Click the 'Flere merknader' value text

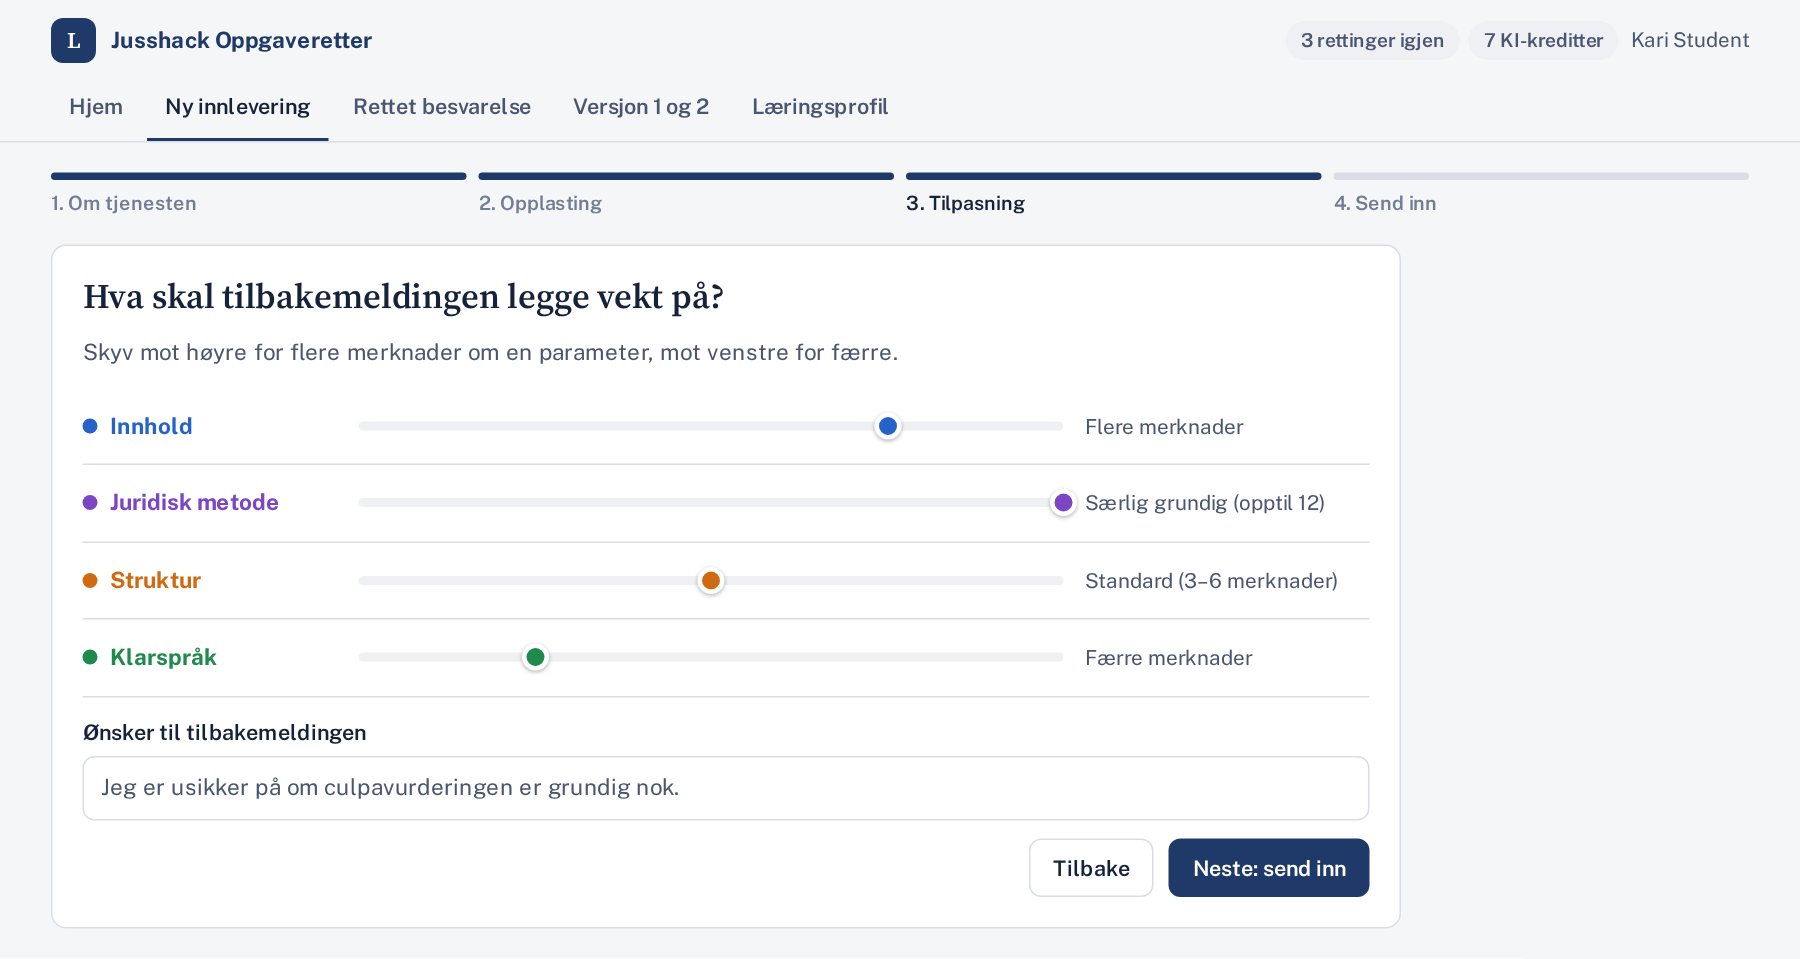click(1164, 427)
